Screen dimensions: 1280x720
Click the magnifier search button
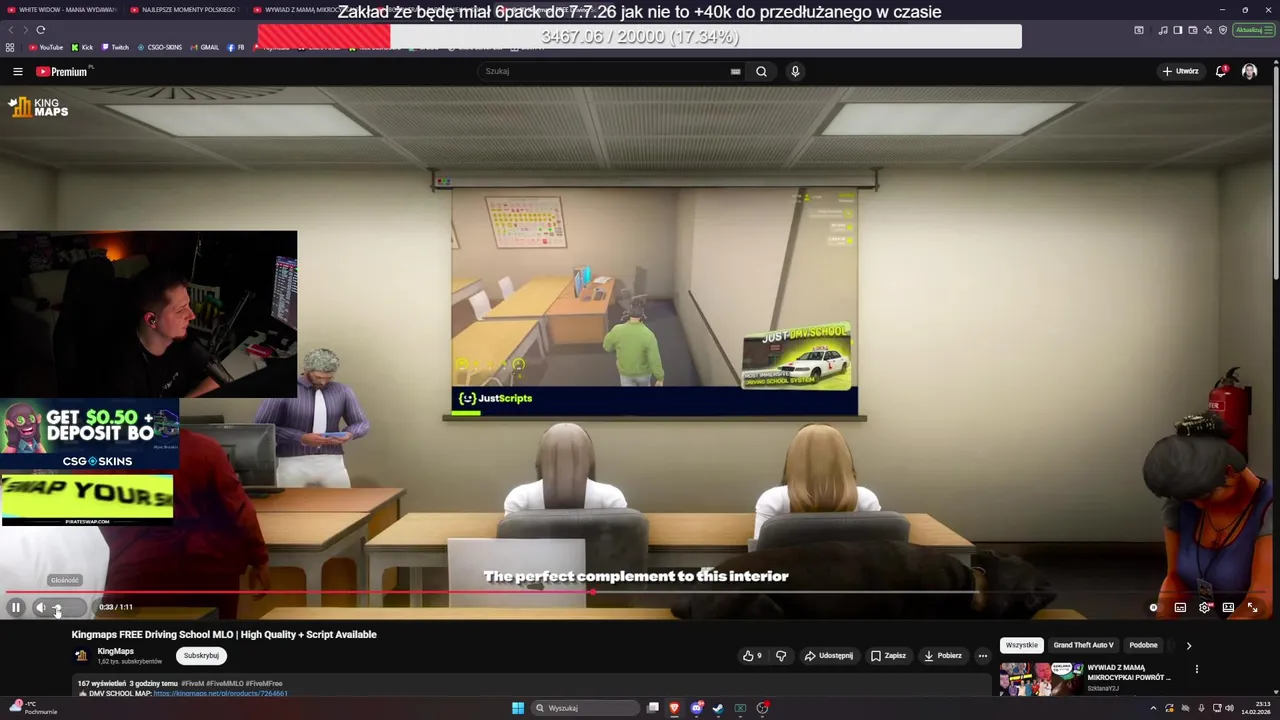click(x=761, y=71)
